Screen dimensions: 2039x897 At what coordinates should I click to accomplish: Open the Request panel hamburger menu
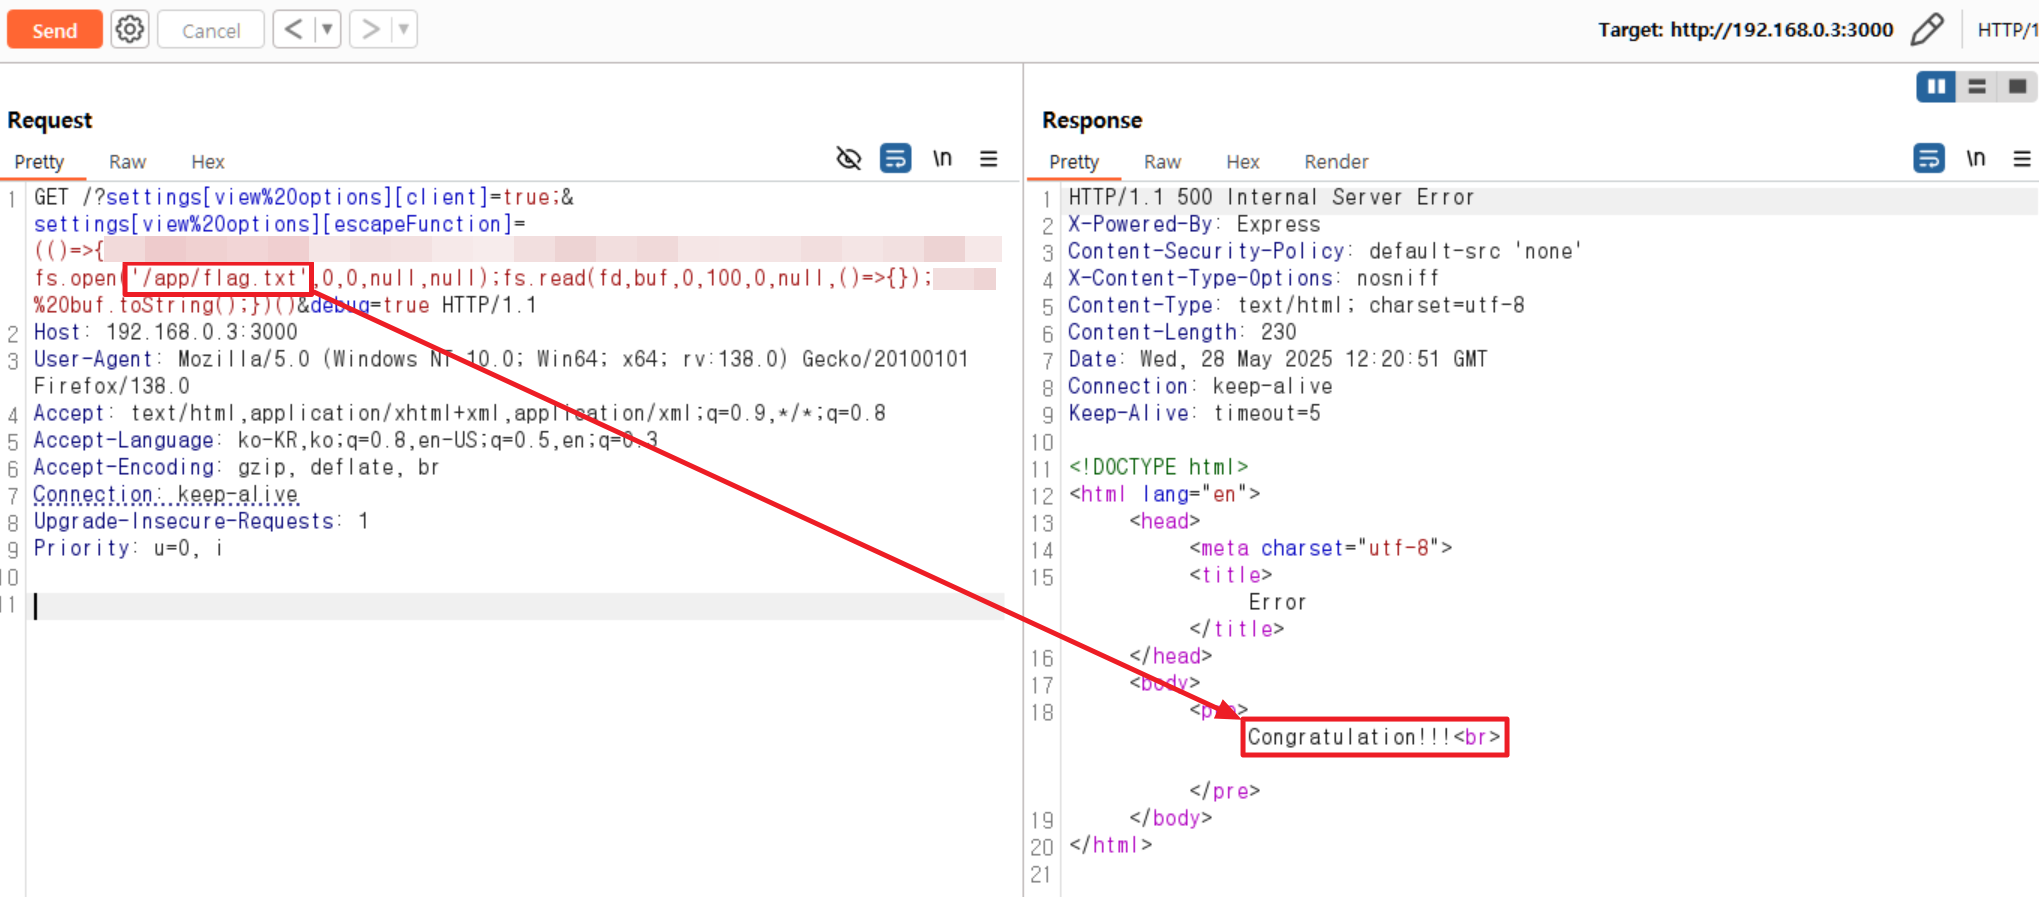[x=988, y=158]
